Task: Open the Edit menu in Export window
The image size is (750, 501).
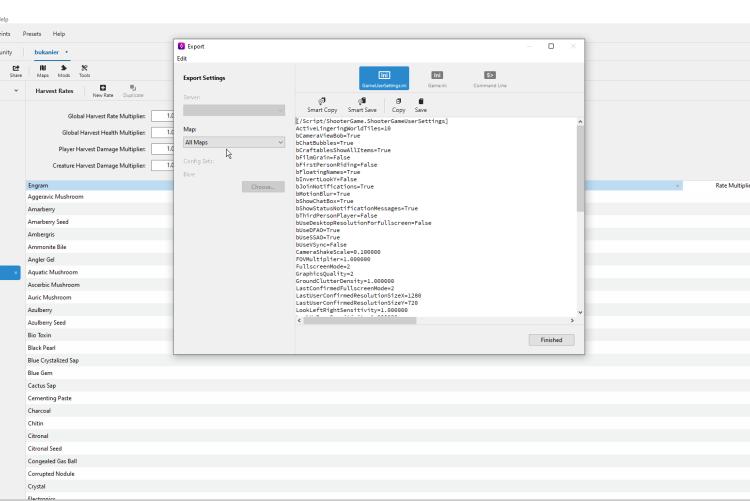Action: pos(182,58)
